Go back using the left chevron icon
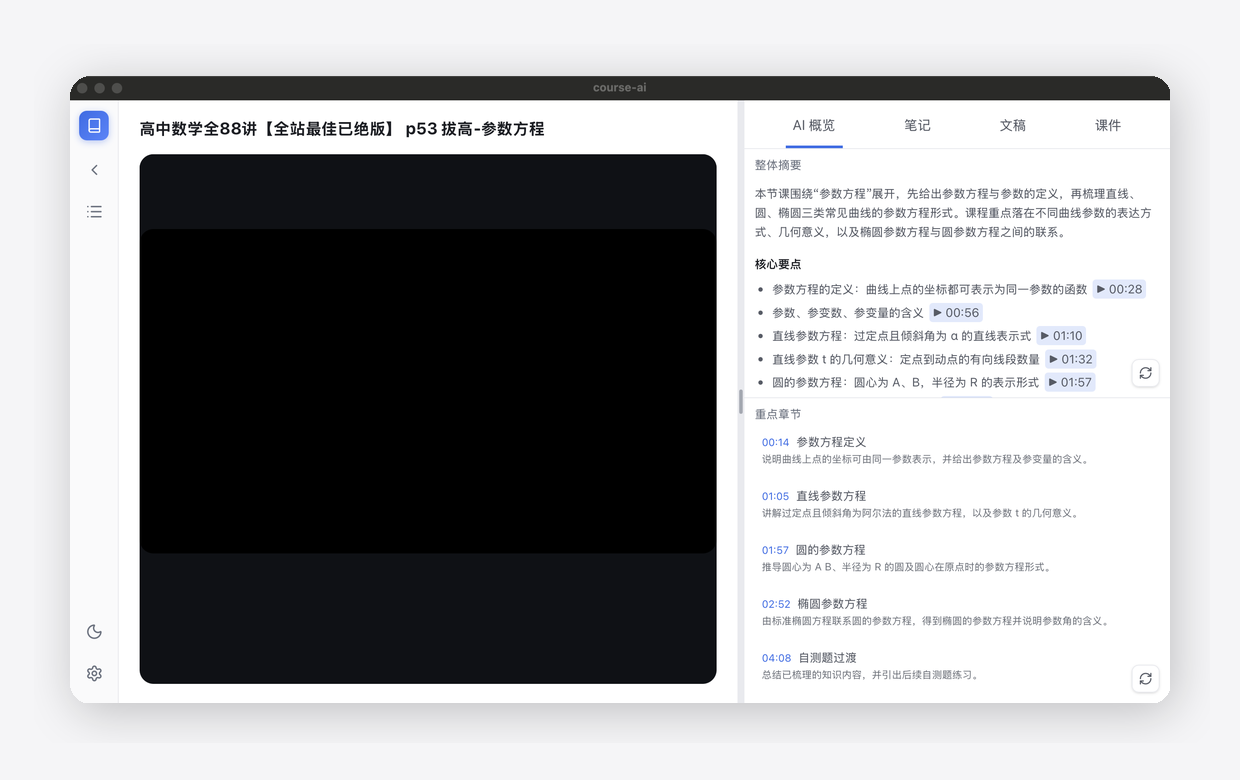 (x=94, y=170)
